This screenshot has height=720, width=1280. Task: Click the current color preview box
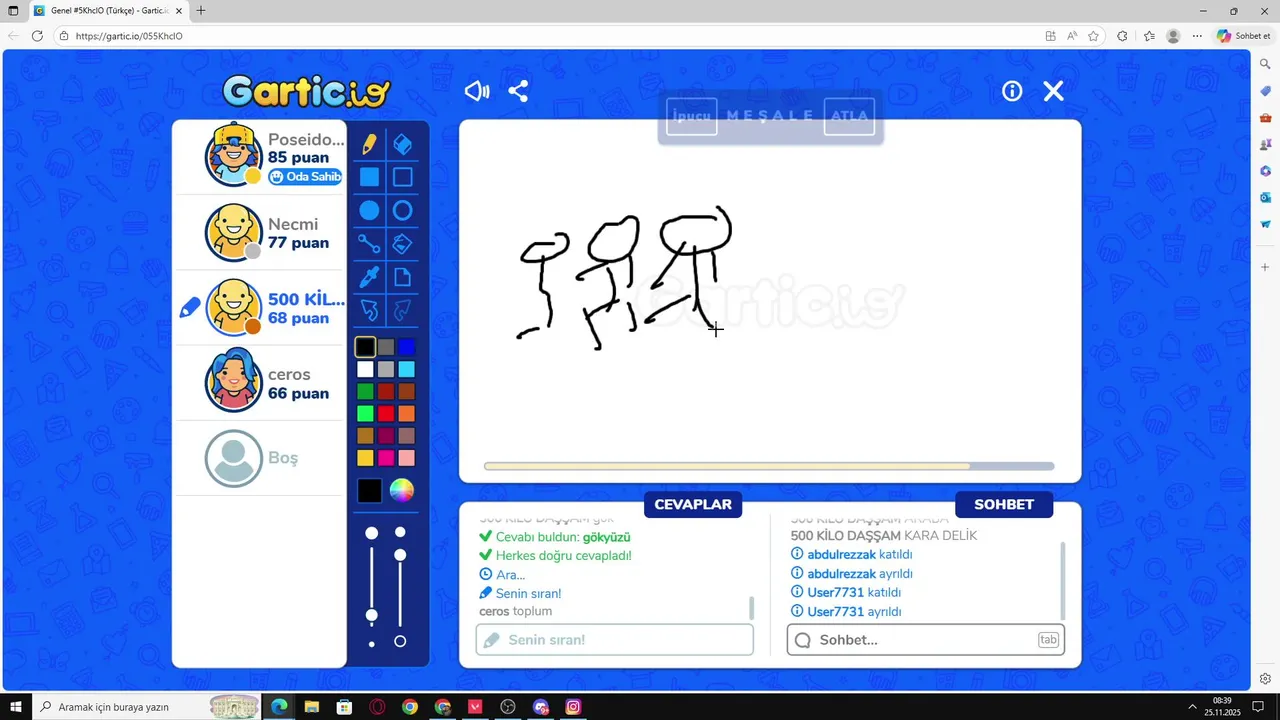click(x=370, y=491)
